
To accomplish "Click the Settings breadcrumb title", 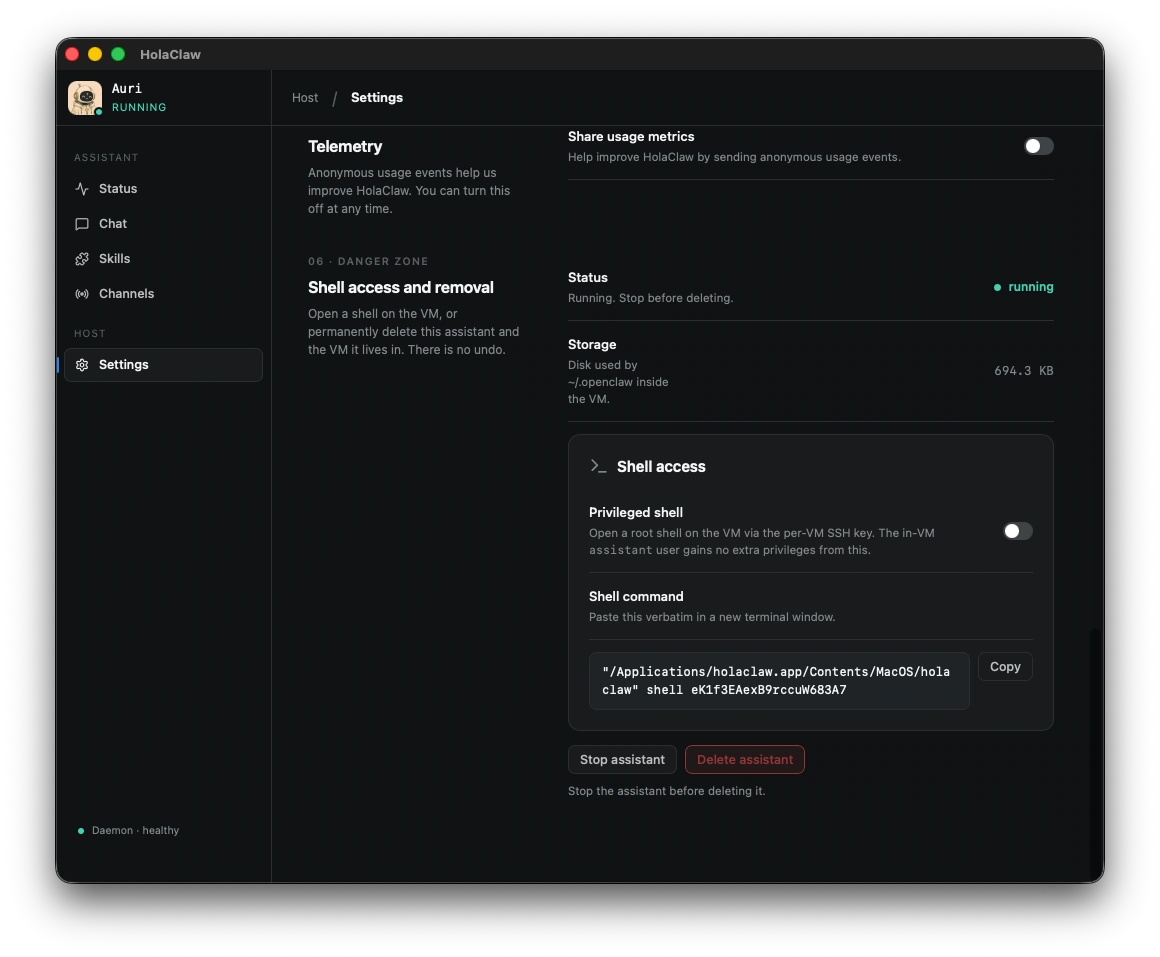I will click(377, 98).
